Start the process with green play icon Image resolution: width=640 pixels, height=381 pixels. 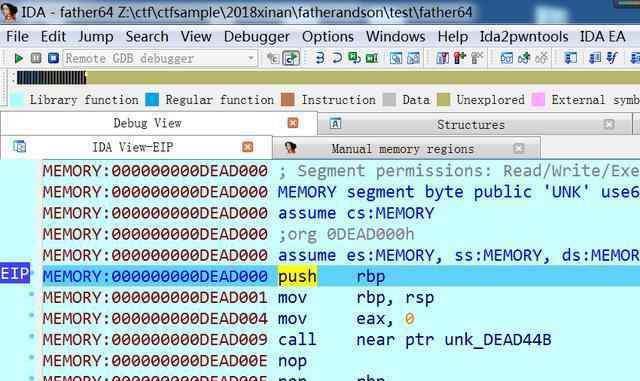pyautogui.click(x=18, y=58)
